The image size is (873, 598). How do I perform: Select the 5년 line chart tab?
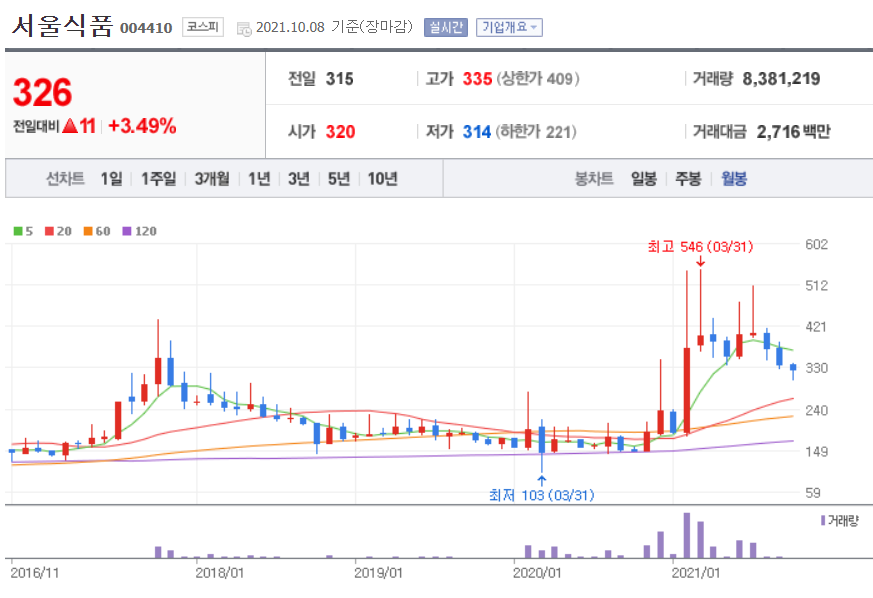tap(339, 179)
